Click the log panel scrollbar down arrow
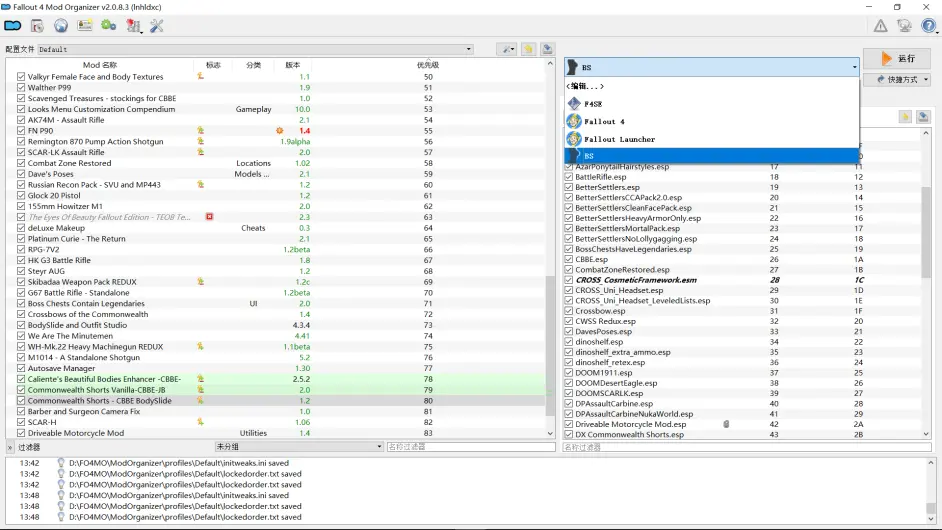 click(931, 519)
